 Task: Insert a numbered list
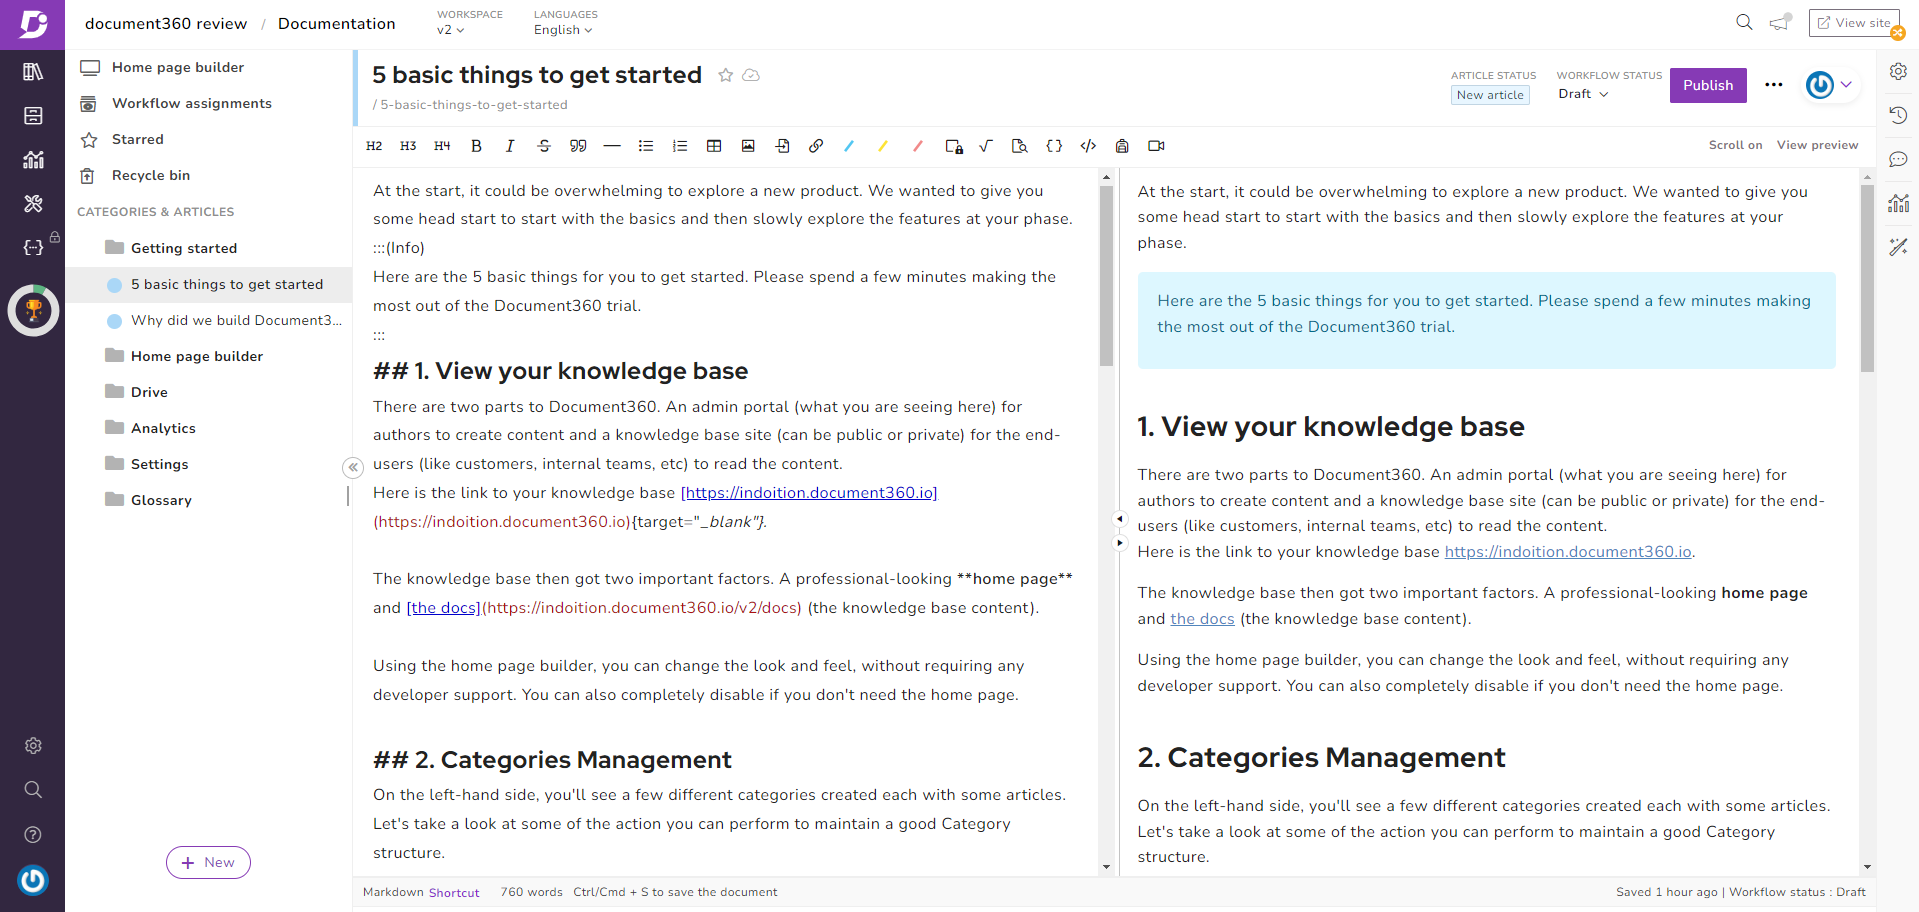pos(680,146)
